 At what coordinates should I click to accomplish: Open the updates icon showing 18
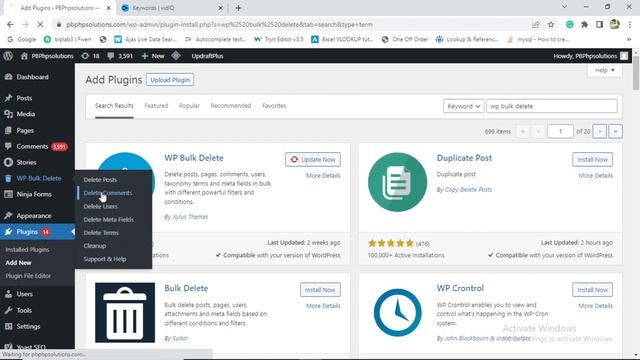tap(90, 56)
